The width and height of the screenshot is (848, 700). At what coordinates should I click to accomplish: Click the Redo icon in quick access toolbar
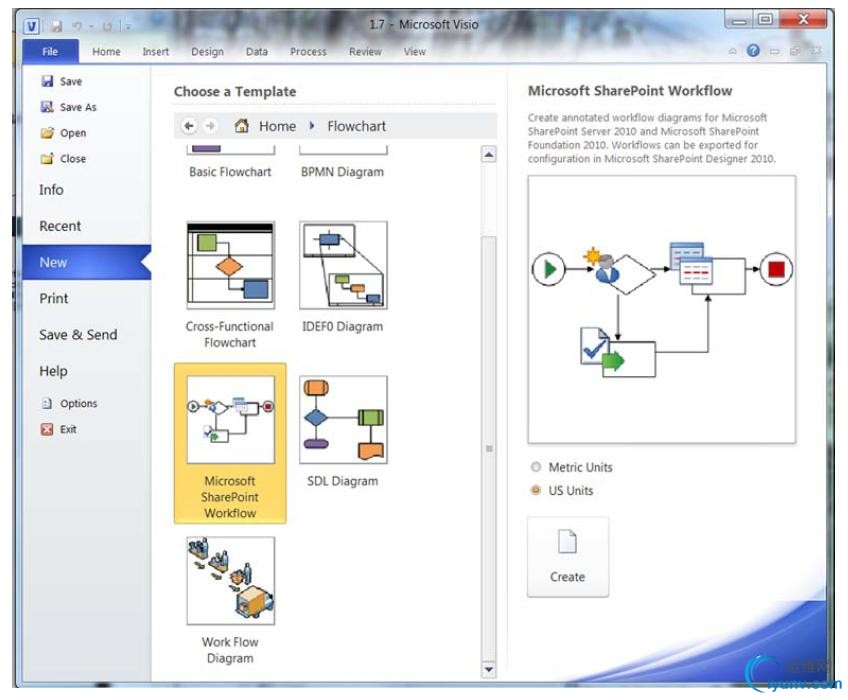coord(107,26)
